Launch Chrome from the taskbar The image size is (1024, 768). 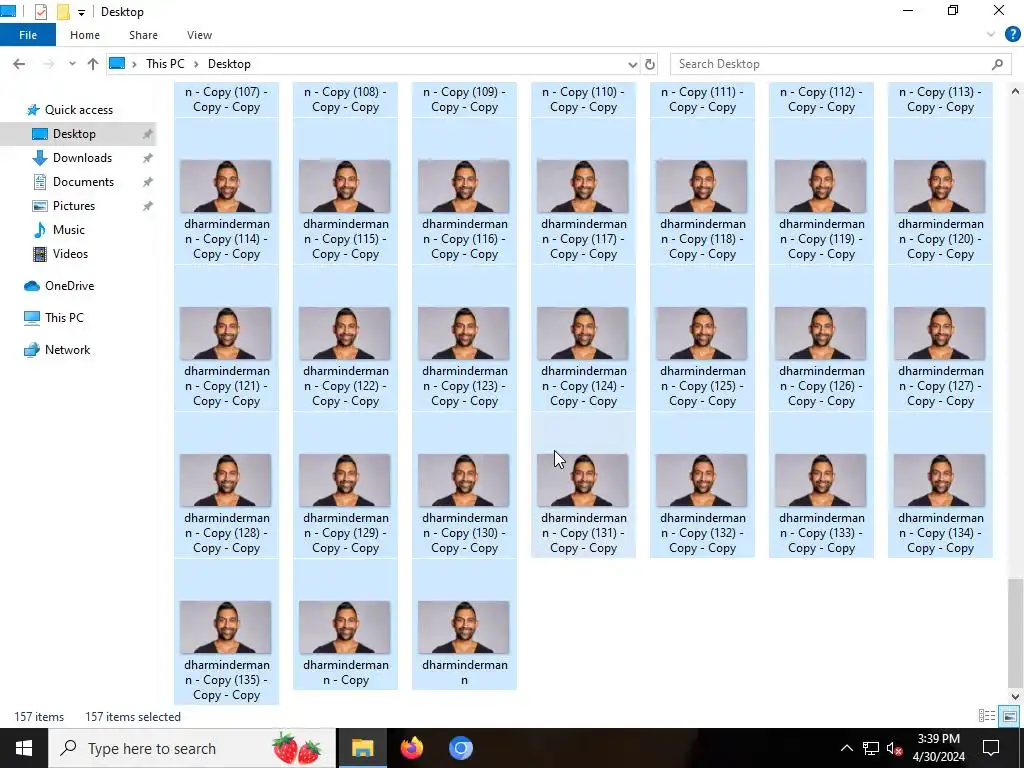point(460,748)
